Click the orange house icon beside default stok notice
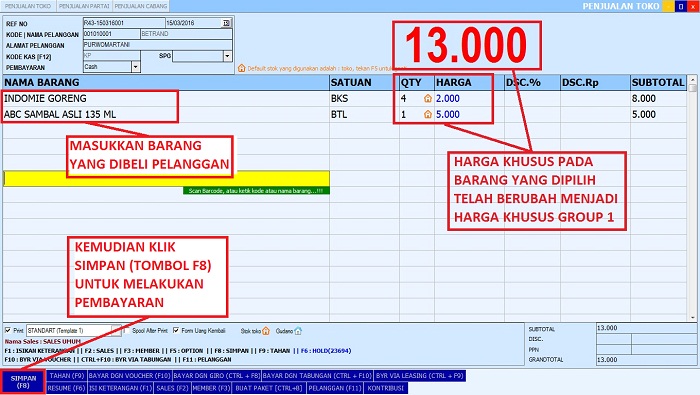Screen dimensions: 700x395 click(x=242, y=68)
